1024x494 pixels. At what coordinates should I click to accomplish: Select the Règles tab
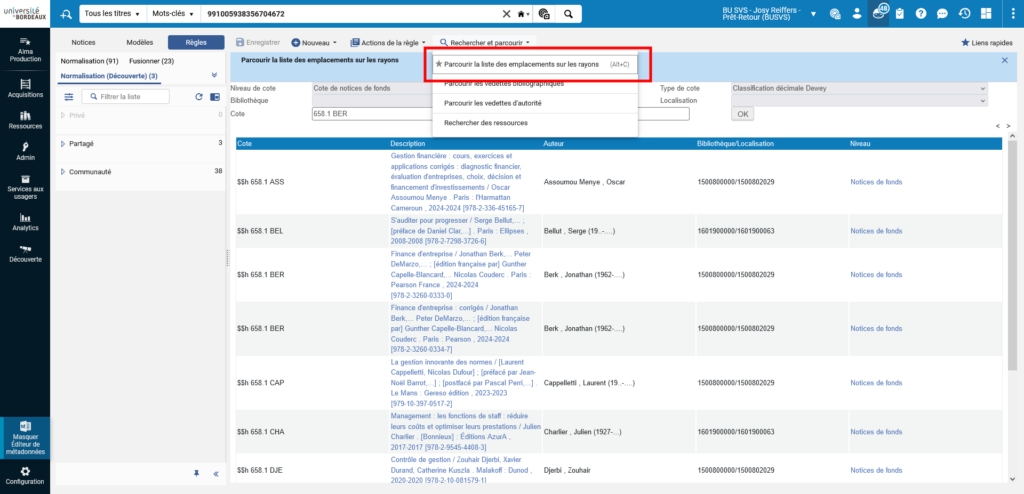pyautogui.click(x=196, y=42)
